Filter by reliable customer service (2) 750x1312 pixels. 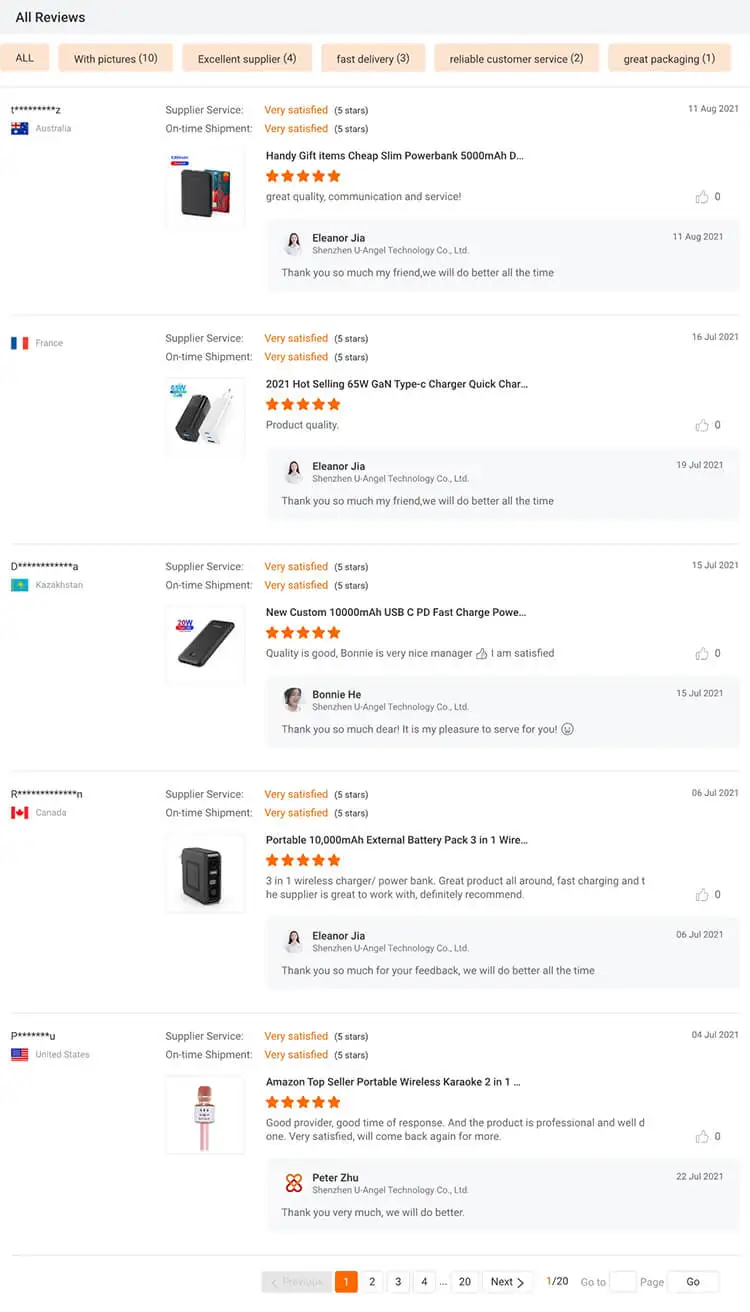(516, 58)
